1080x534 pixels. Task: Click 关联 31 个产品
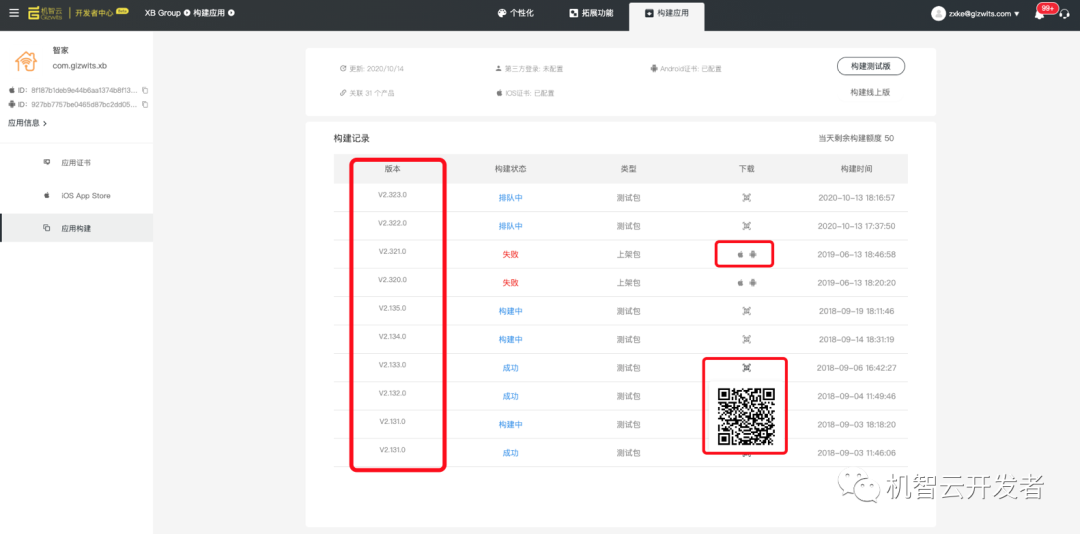pyautogui.click(x=367, y=92)
